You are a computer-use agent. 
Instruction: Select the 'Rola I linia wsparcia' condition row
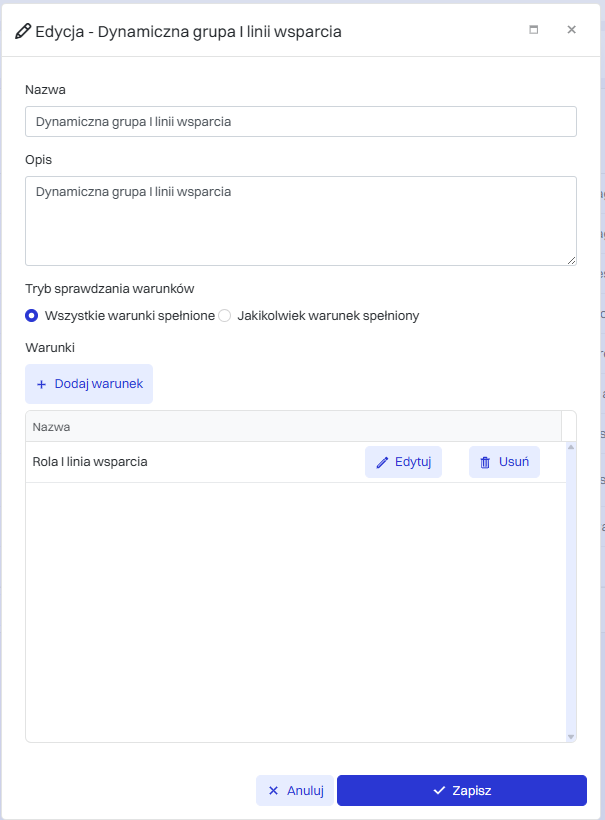[x=296, y=462]
